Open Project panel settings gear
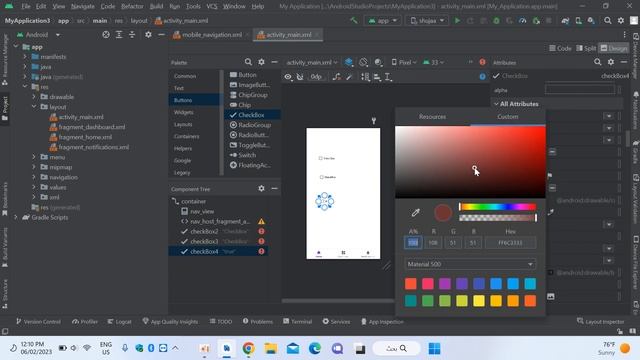The image size is (640, 360). click(x=148, y=35)
